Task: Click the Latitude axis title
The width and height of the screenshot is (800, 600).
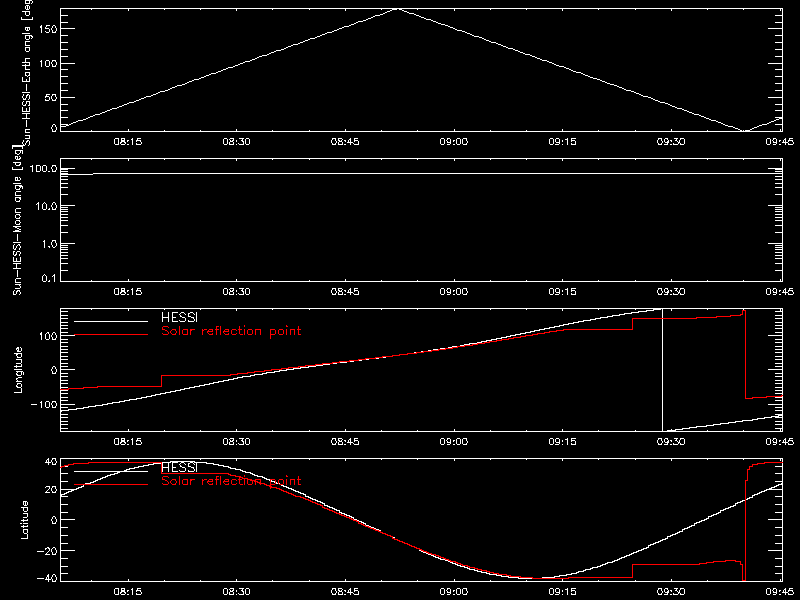Action: point(24,520)
